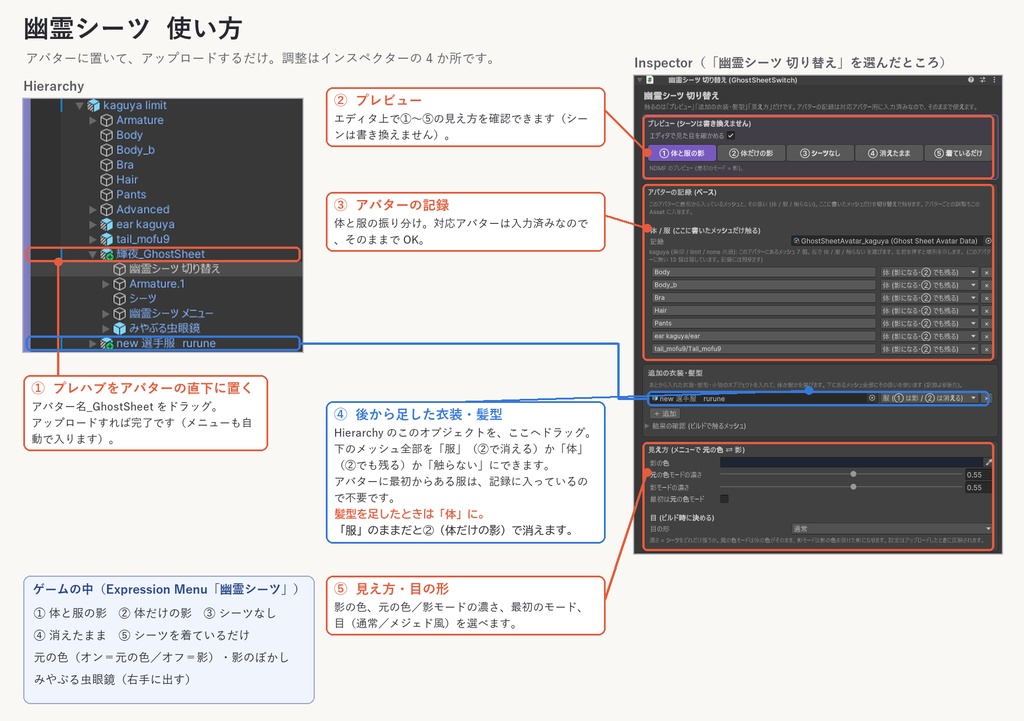
Task: Click the GhostSheetSwitch script icon in Inspector header
Action: tap(650, 80)
